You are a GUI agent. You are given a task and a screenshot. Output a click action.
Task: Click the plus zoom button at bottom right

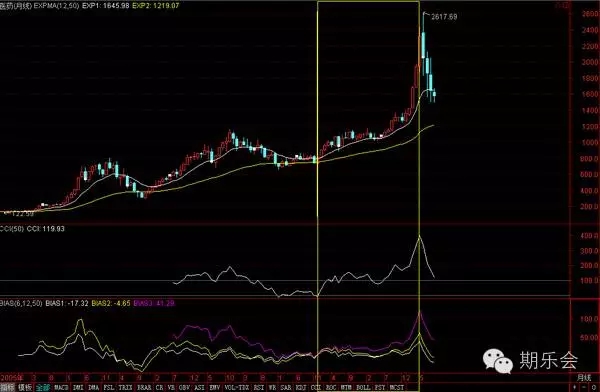pyautogui.click(x=575, y=387)
